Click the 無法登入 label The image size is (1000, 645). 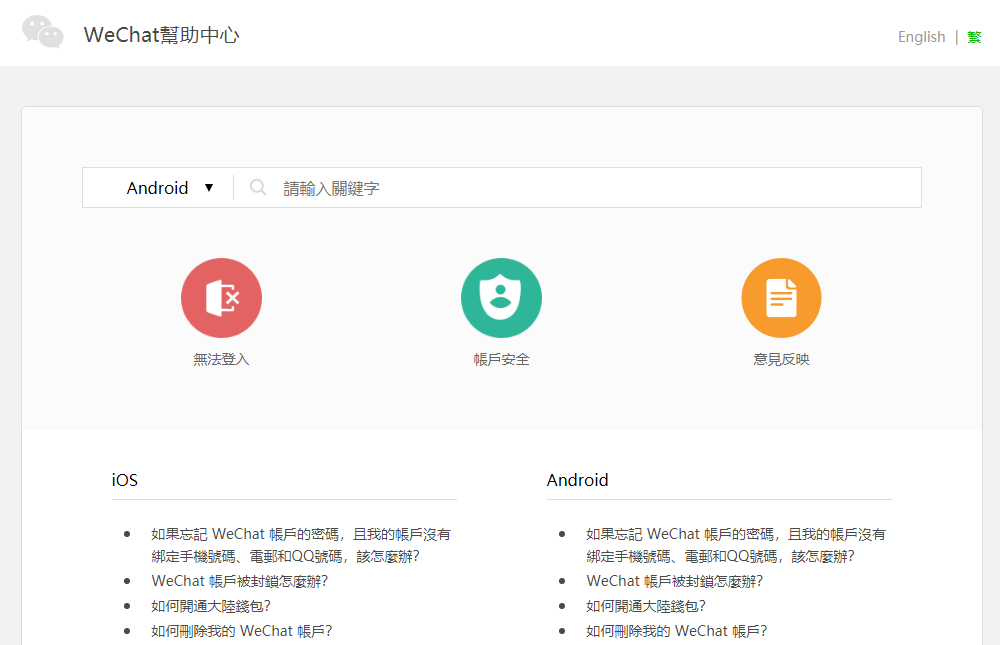(x=221, y=359)
